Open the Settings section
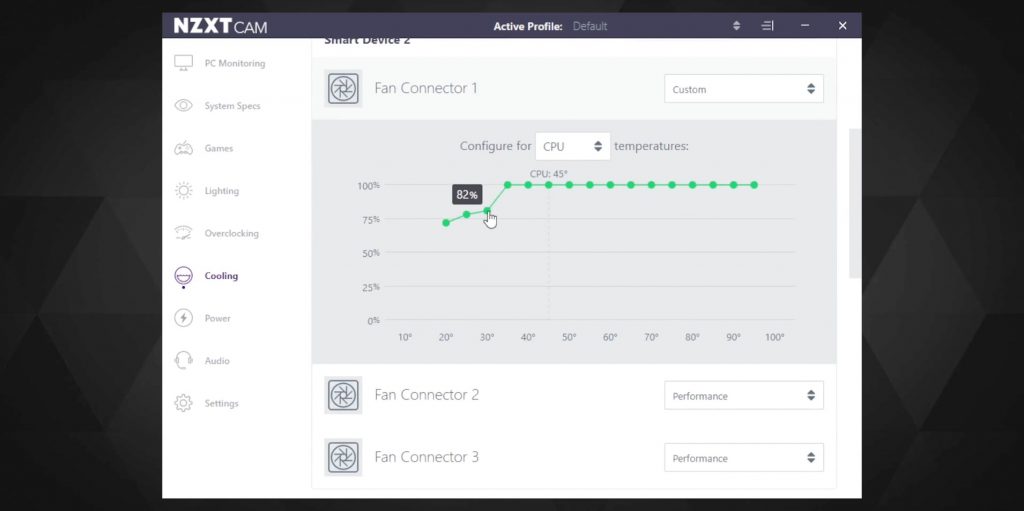 coord(221,403)
